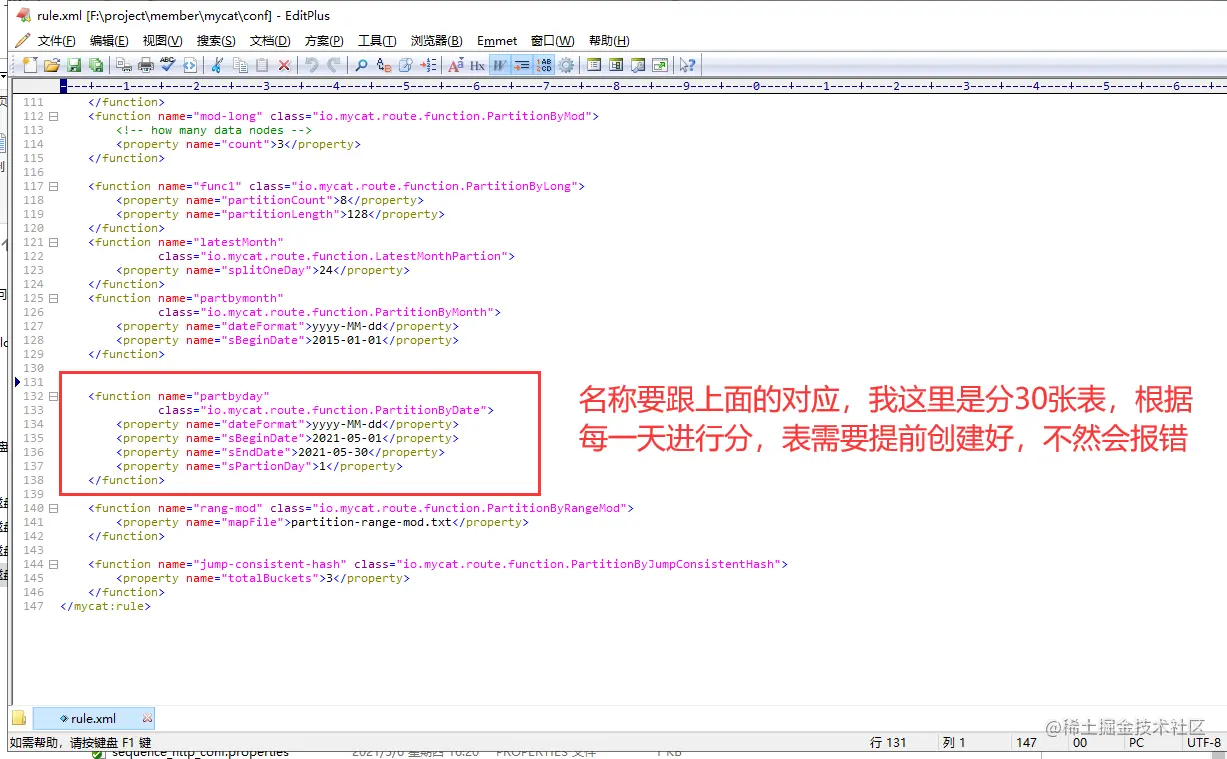Image resolution: width=1227 pixels, height=759 pixels.
Task: Collapse the func1 function fold at line 117
Action: [54, 186]
